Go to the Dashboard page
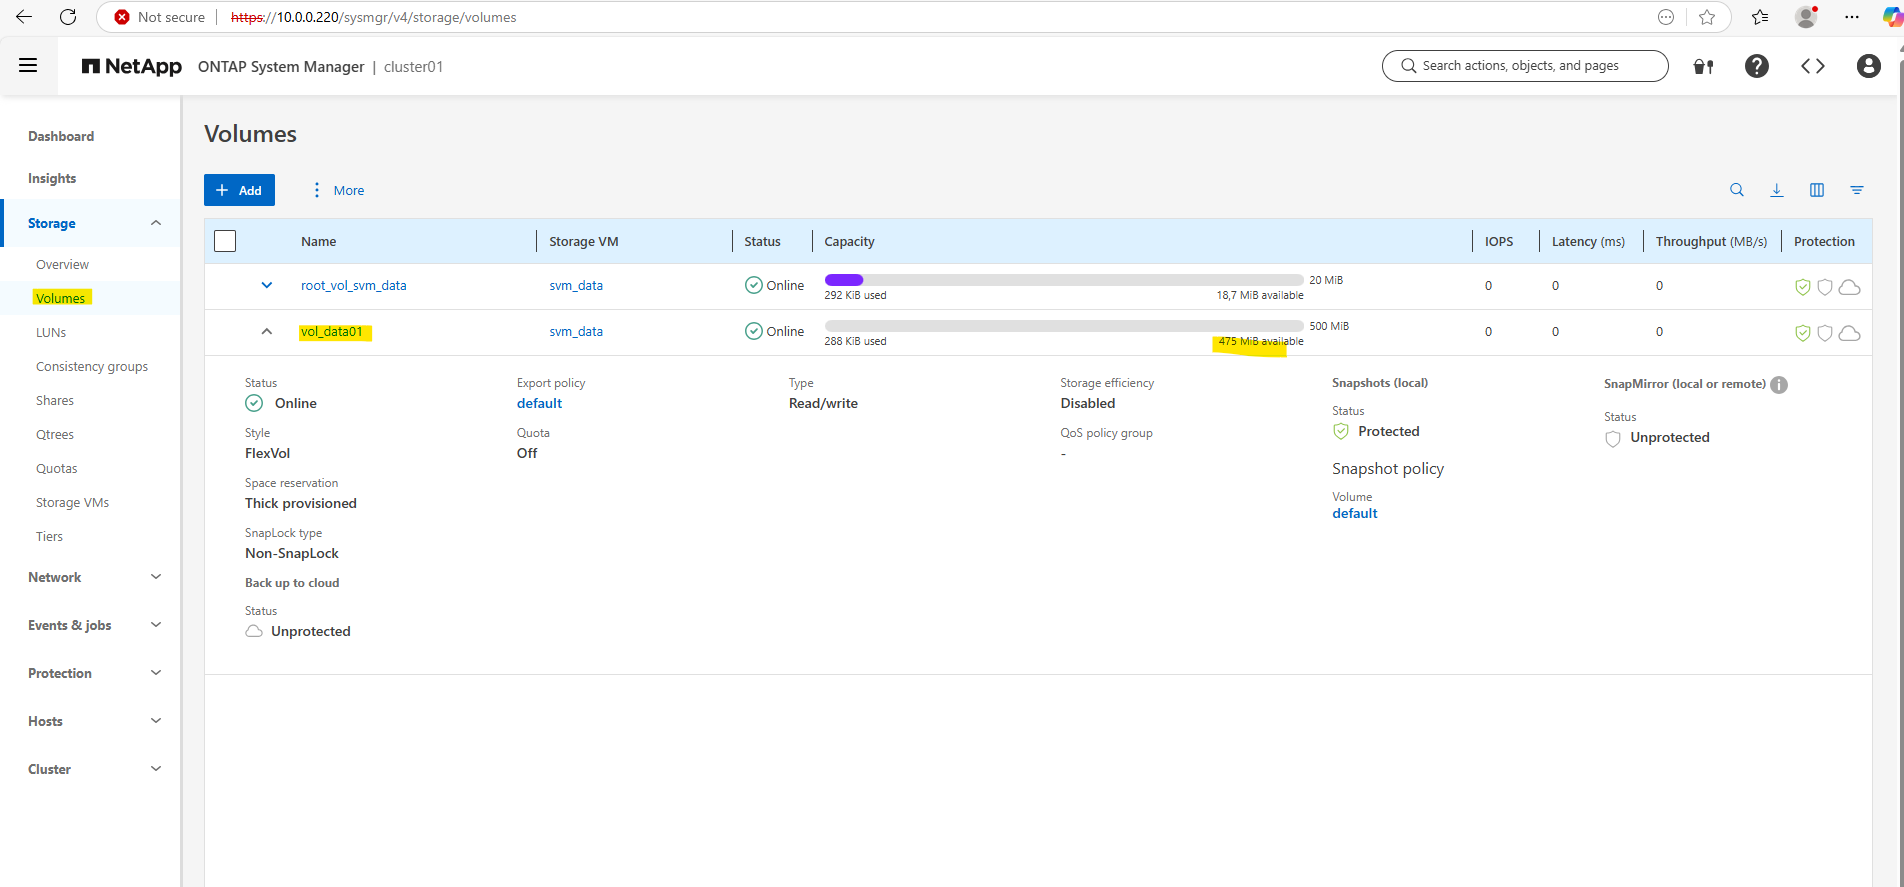 click(x=61, y=136)
